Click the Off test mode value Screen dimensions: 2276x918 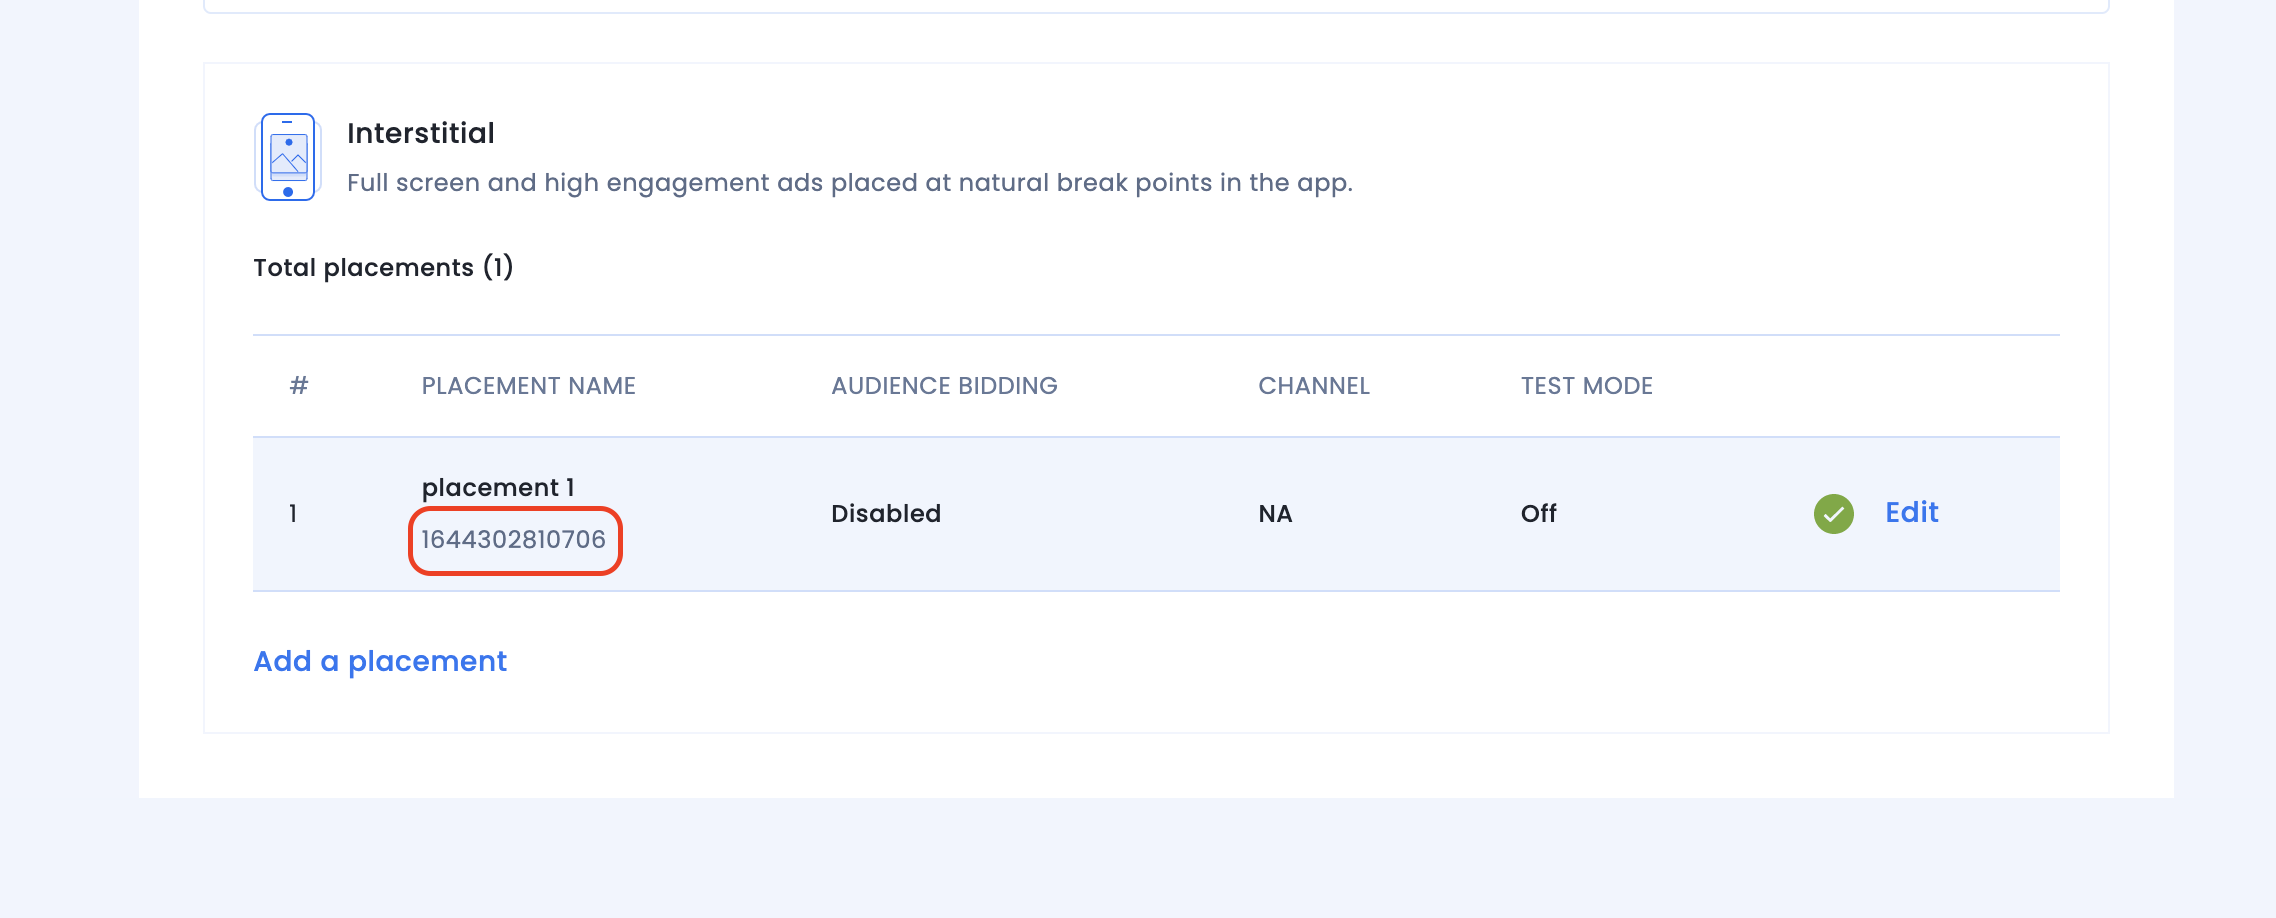1538,514
